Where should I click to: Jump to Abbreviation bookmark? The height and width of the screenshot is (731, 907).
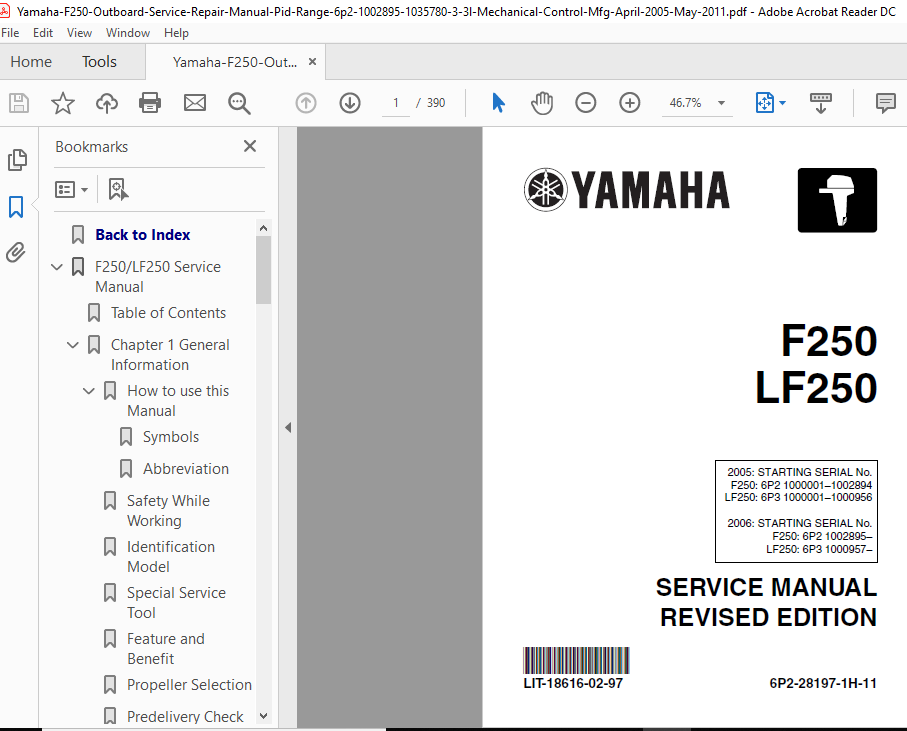pyautogui.click(x=186, y=468)
